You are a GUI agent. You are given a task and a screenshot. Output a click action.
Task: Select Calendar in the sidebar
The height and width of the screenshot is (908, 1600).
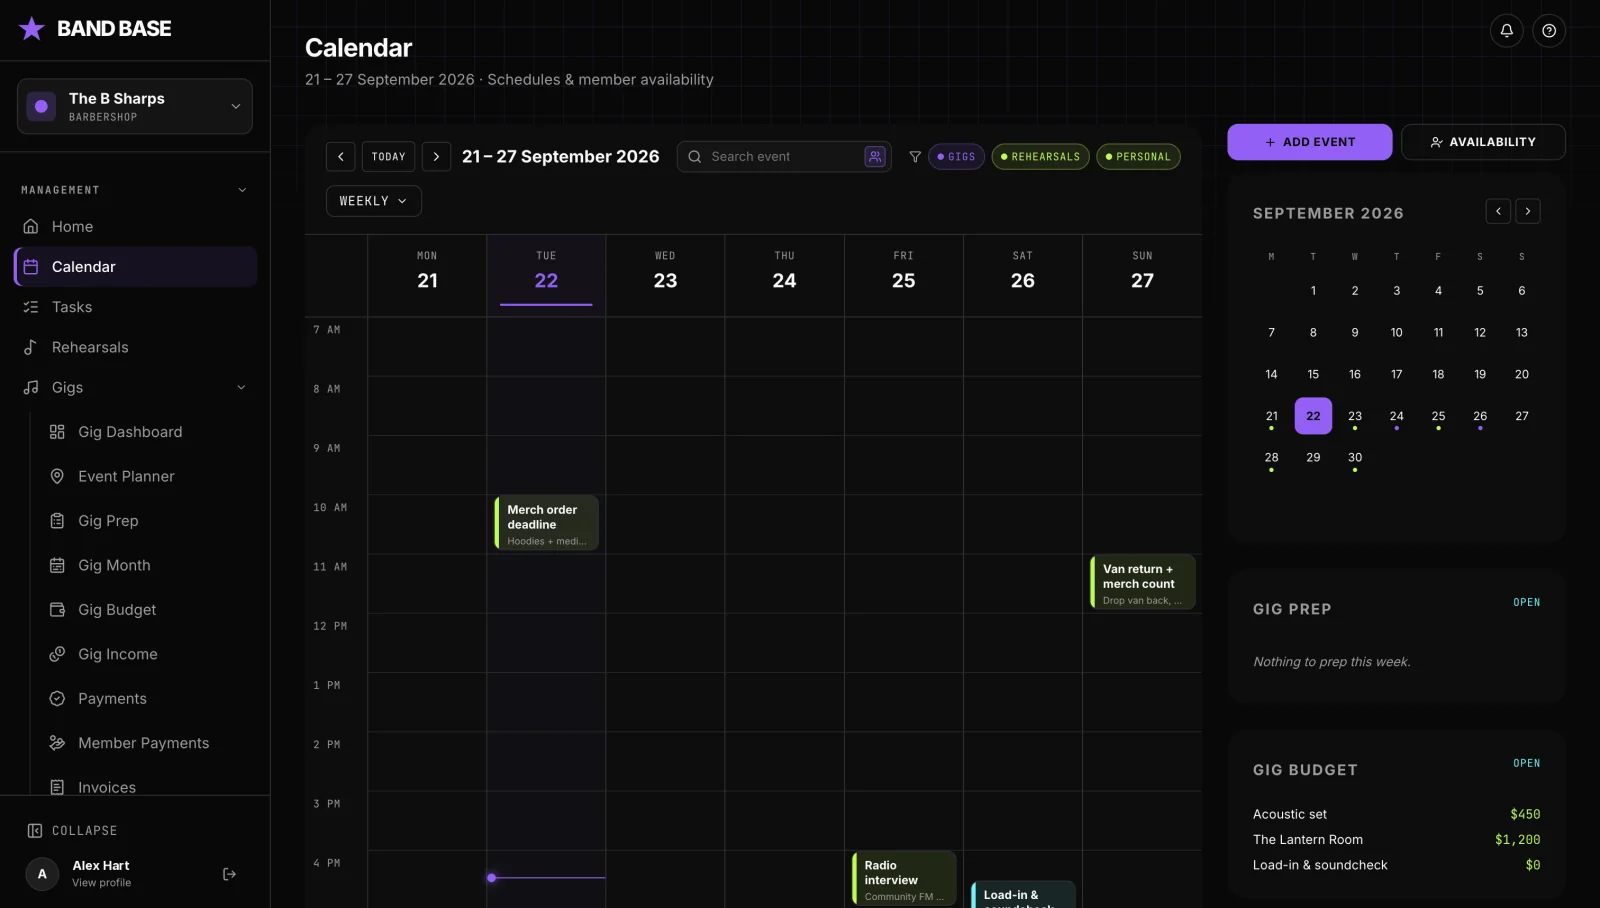(x=135, y=267)
